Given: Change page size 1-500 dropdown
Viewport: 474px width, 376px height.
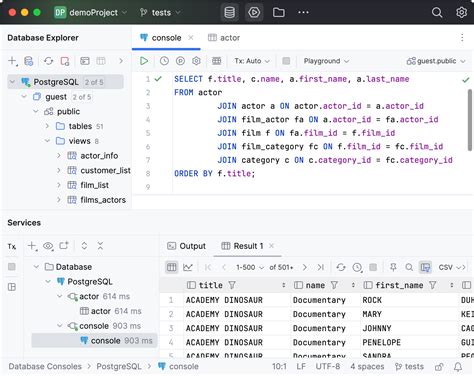Looking at the screenshot, I should pyautogui.click(x=250, y=267).
